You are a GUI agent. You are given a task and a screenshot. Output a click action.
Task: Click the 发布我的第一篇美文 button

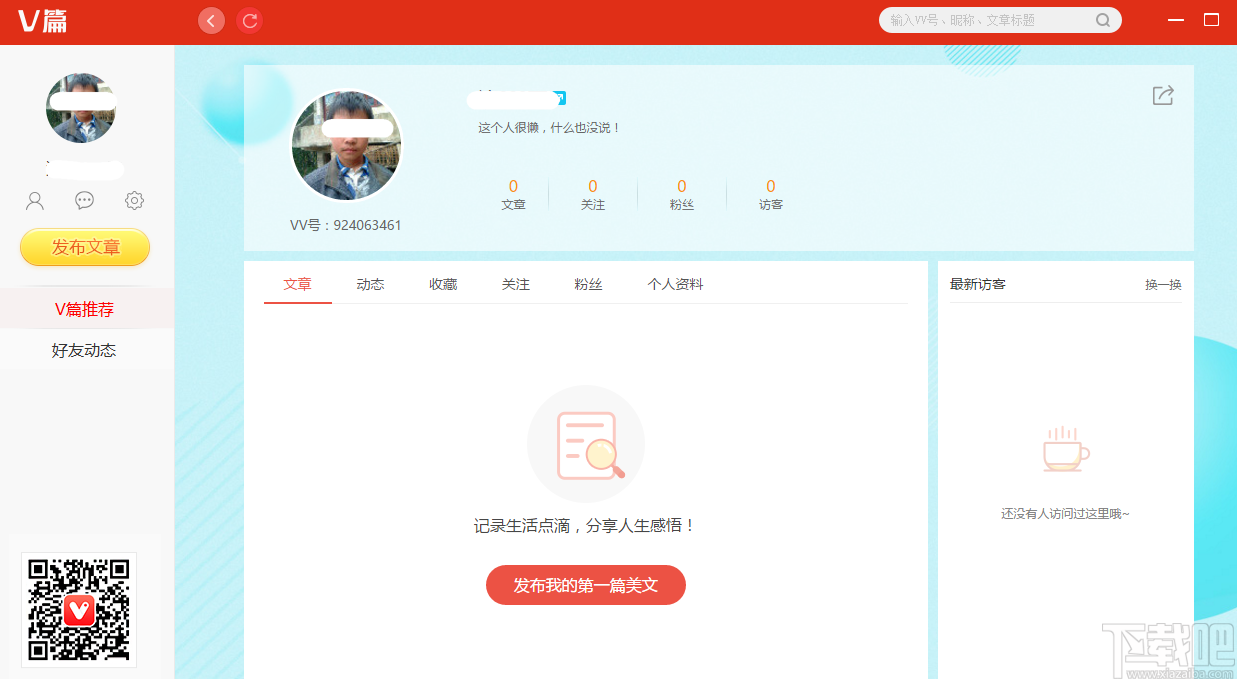(585, 585)
